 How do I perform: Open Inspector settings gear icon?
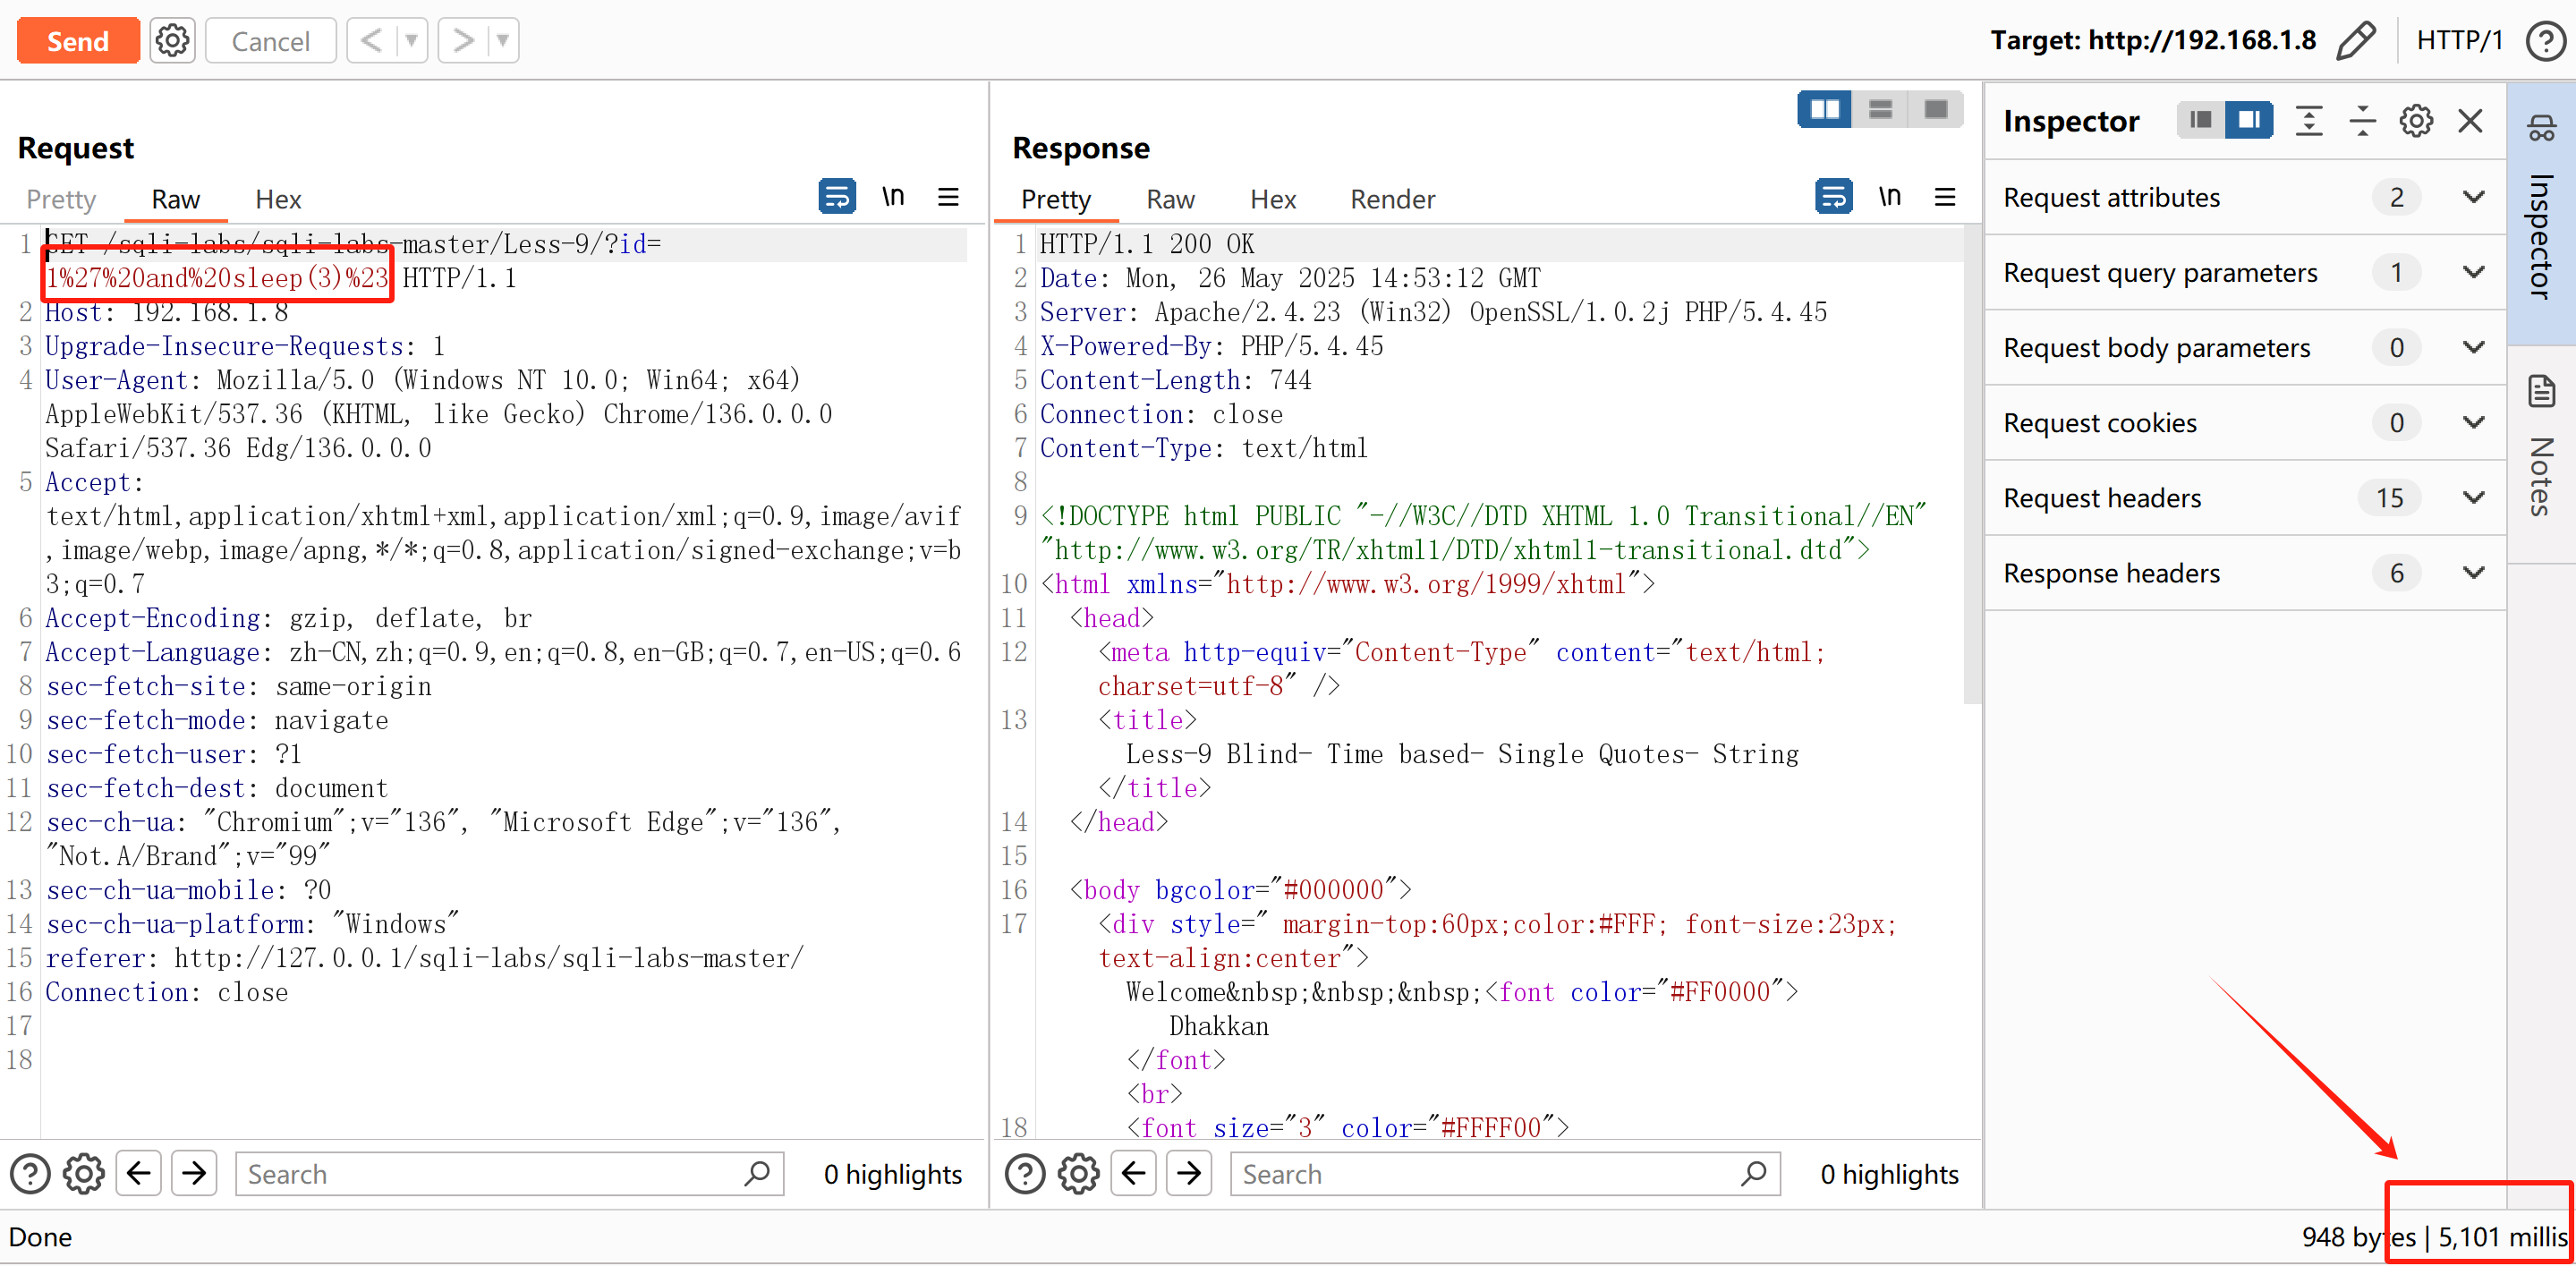coord(2415,121)
